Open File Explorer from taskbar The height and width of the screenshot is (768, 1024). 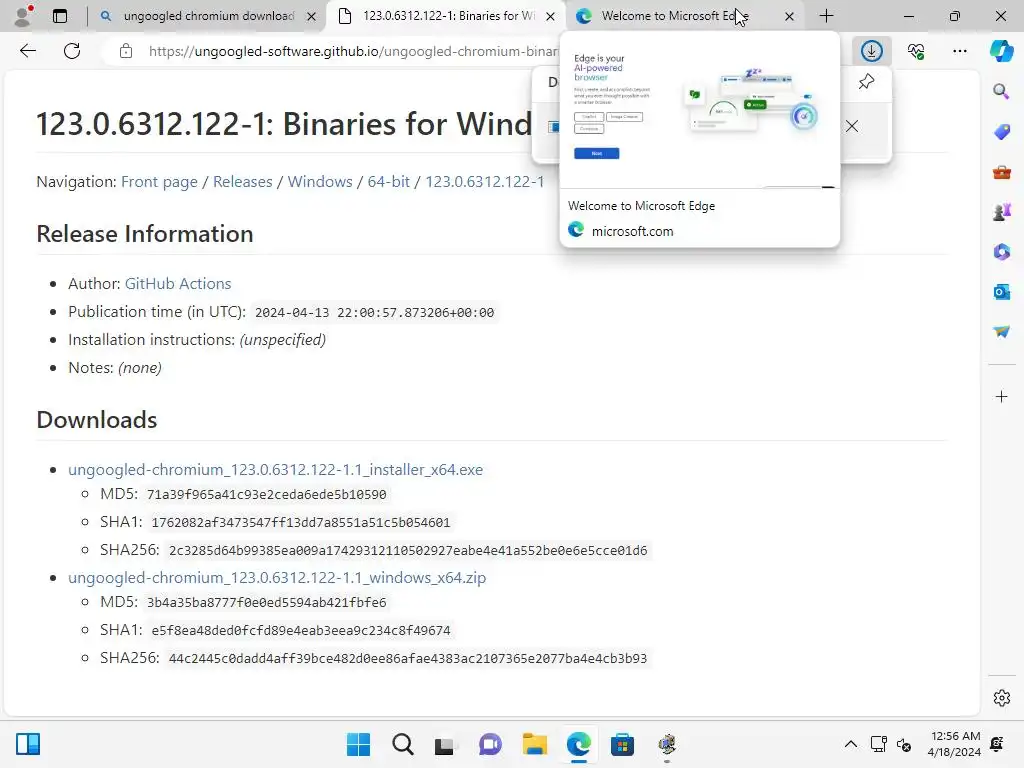534,744
